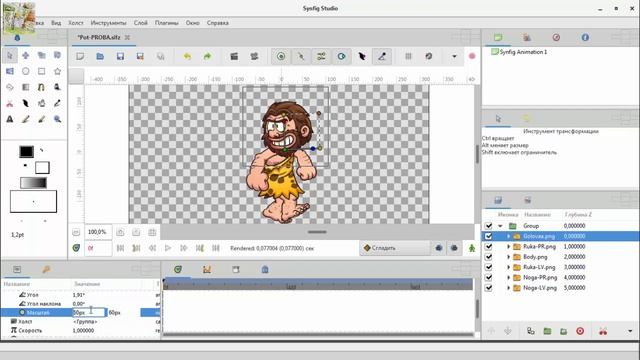This screenshot has width=640, height=360.
Task: Select the Circle tool
Action: (26, 71)
